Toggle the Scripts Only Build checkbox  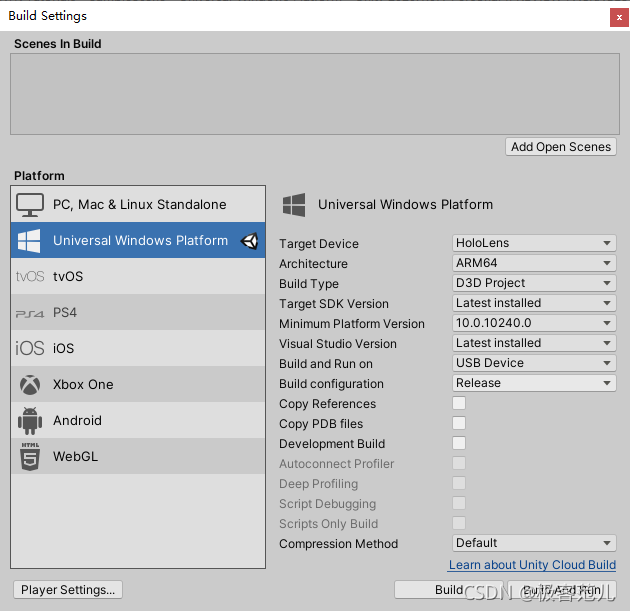coord(459,523)
